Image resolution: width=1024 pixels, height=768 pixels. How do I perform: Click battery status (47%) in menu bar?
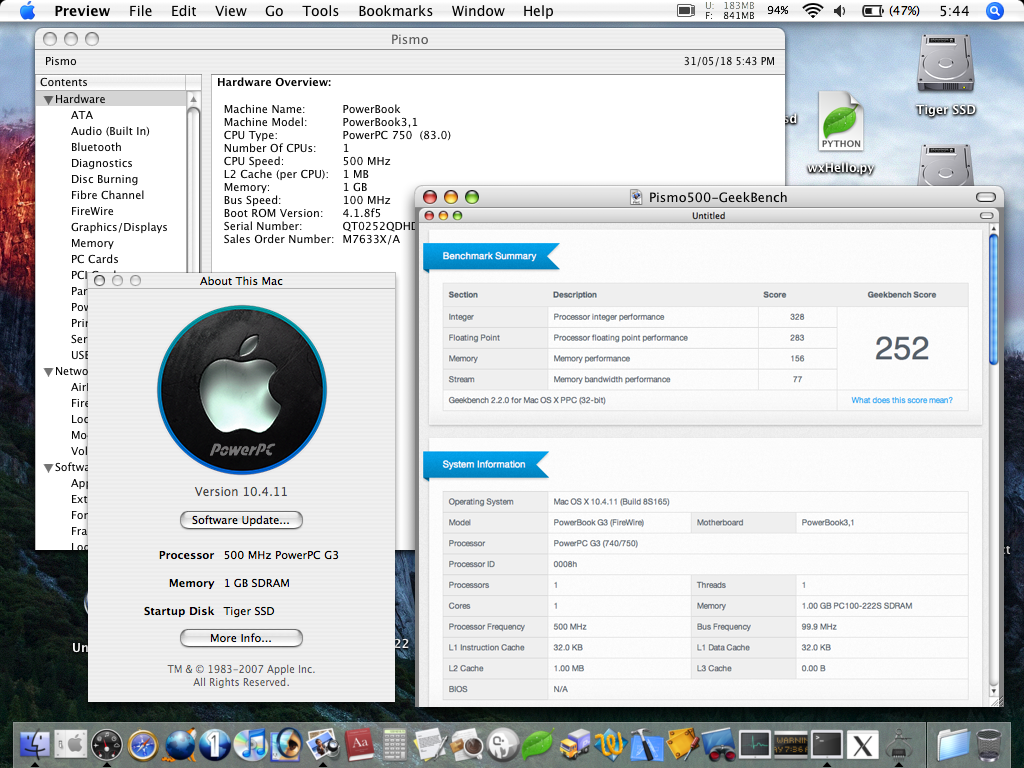point(891,11)
